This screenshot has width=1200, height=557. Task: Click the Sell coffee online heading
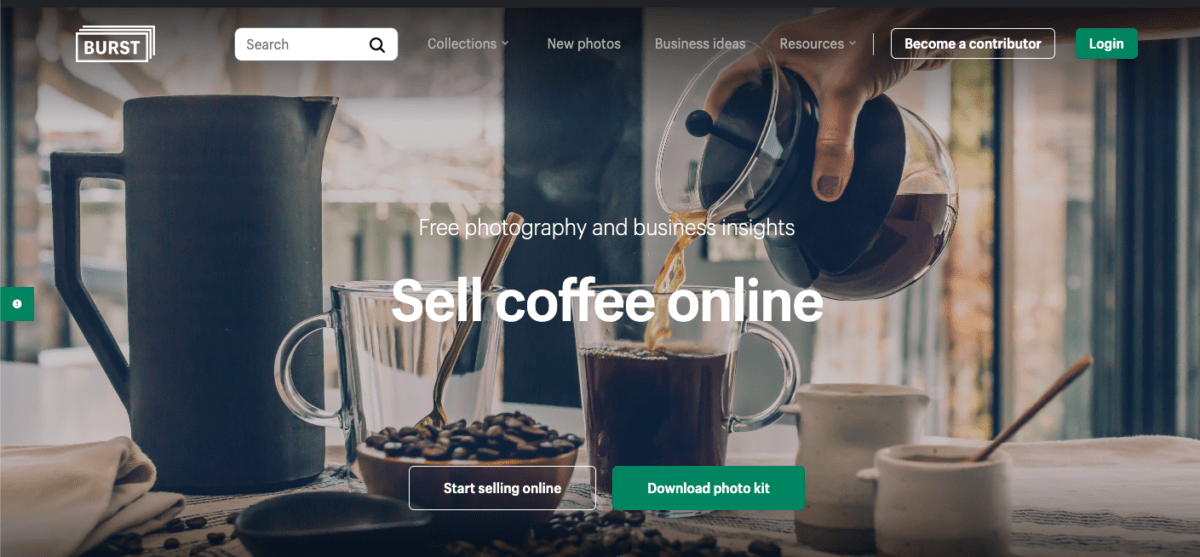pyautogui.click(x=607, y=300)
